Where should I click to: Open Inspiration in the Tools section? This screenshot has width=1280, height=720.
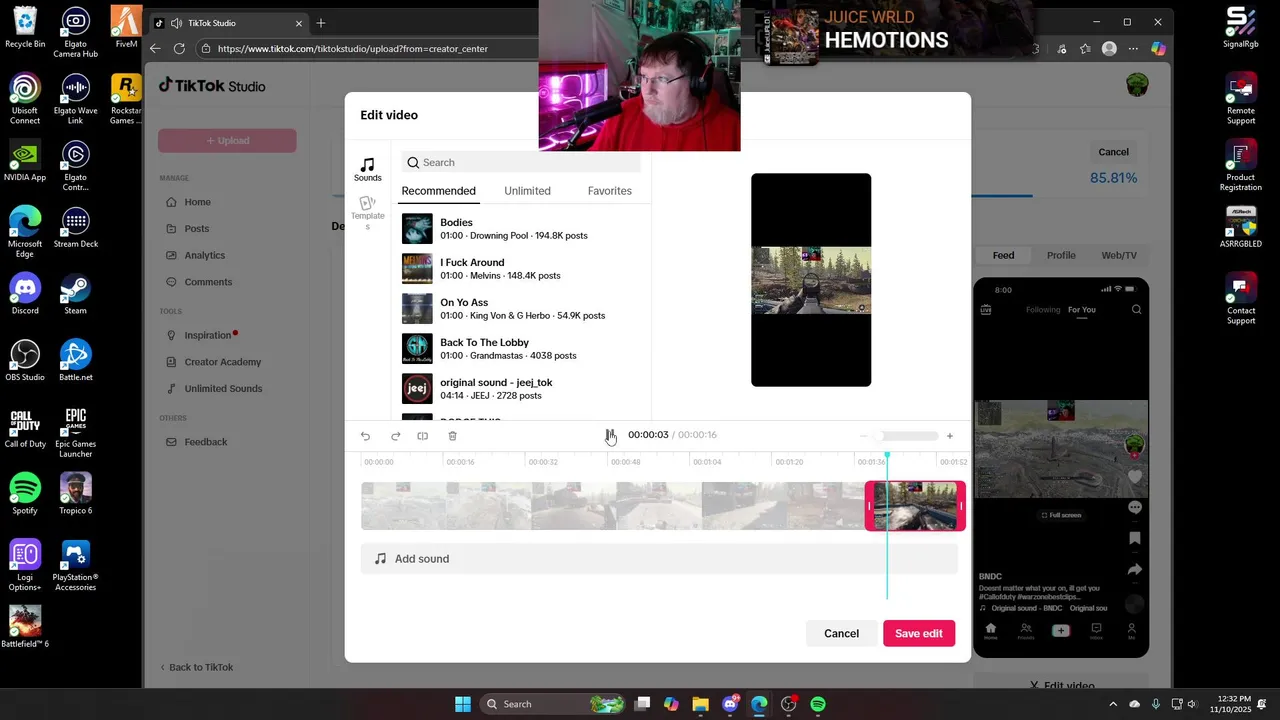point(207,335)
